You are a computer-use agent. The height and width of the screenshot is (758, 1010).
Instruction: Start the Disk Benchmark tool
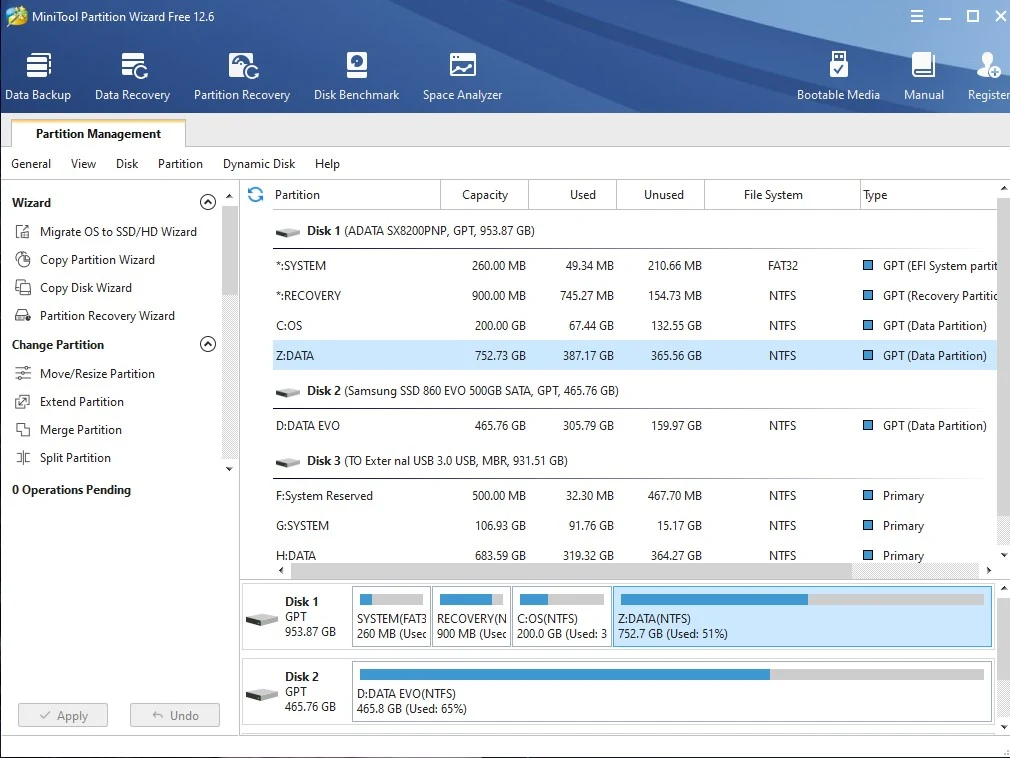[x=356, y=77]
